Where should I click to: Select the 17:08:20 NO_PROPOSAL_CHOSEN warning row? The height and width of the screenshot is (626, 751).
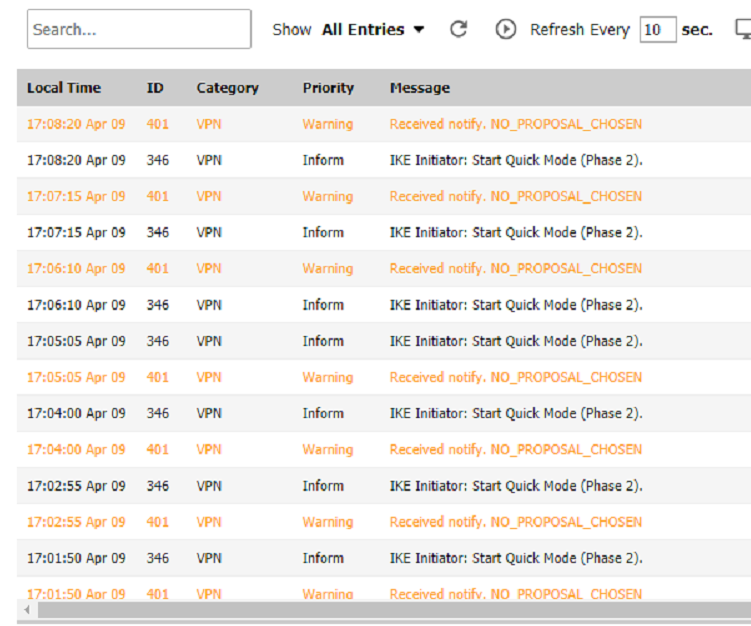pos(515,124)
